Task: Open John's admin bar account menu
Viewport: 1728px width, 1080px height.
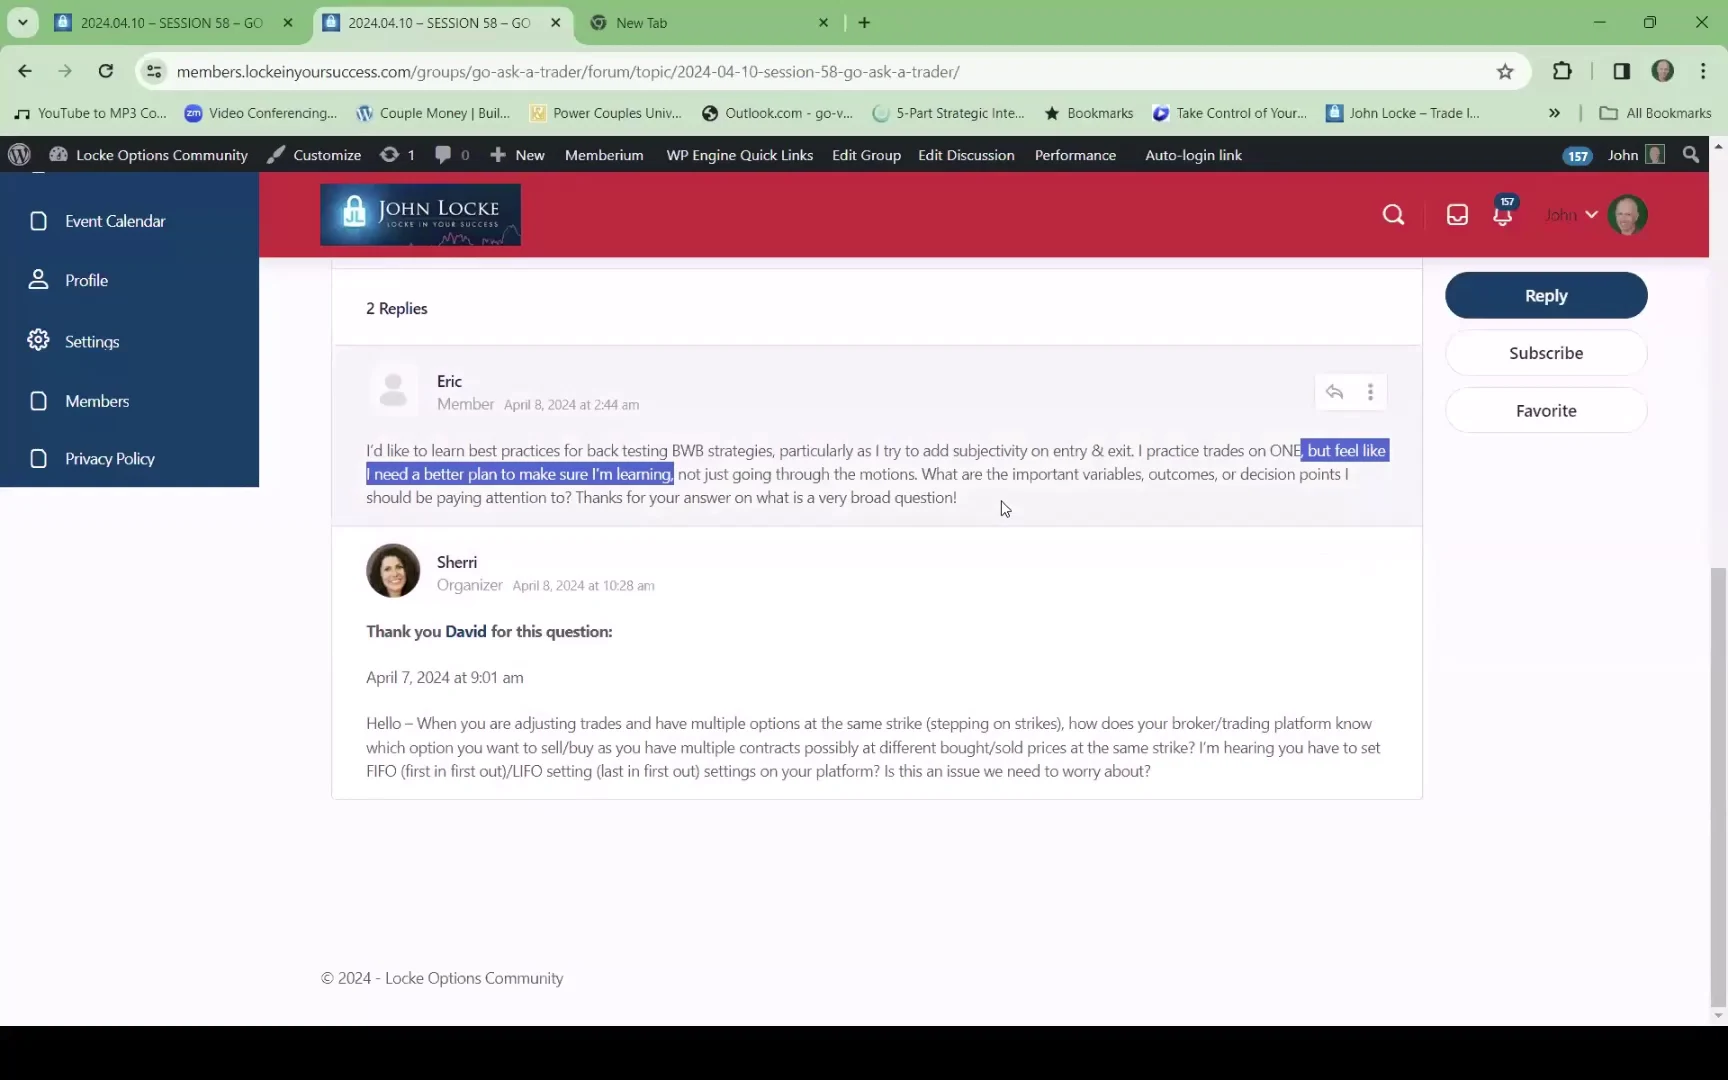Action: tap(1635, 155)
